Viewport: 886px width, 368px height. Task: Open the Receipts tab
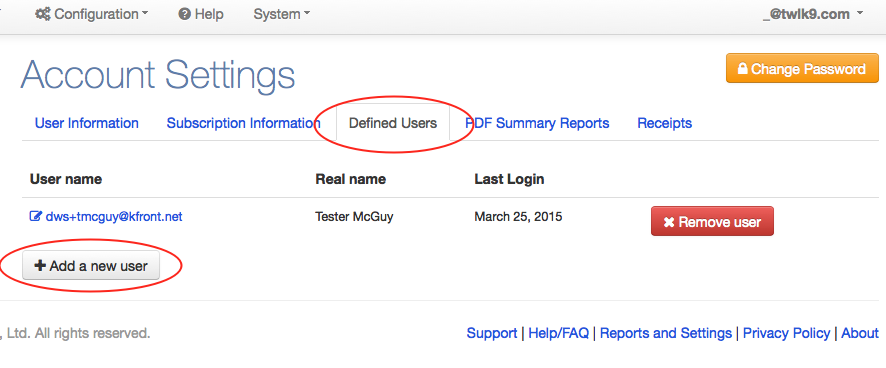[x=664, y=123]
